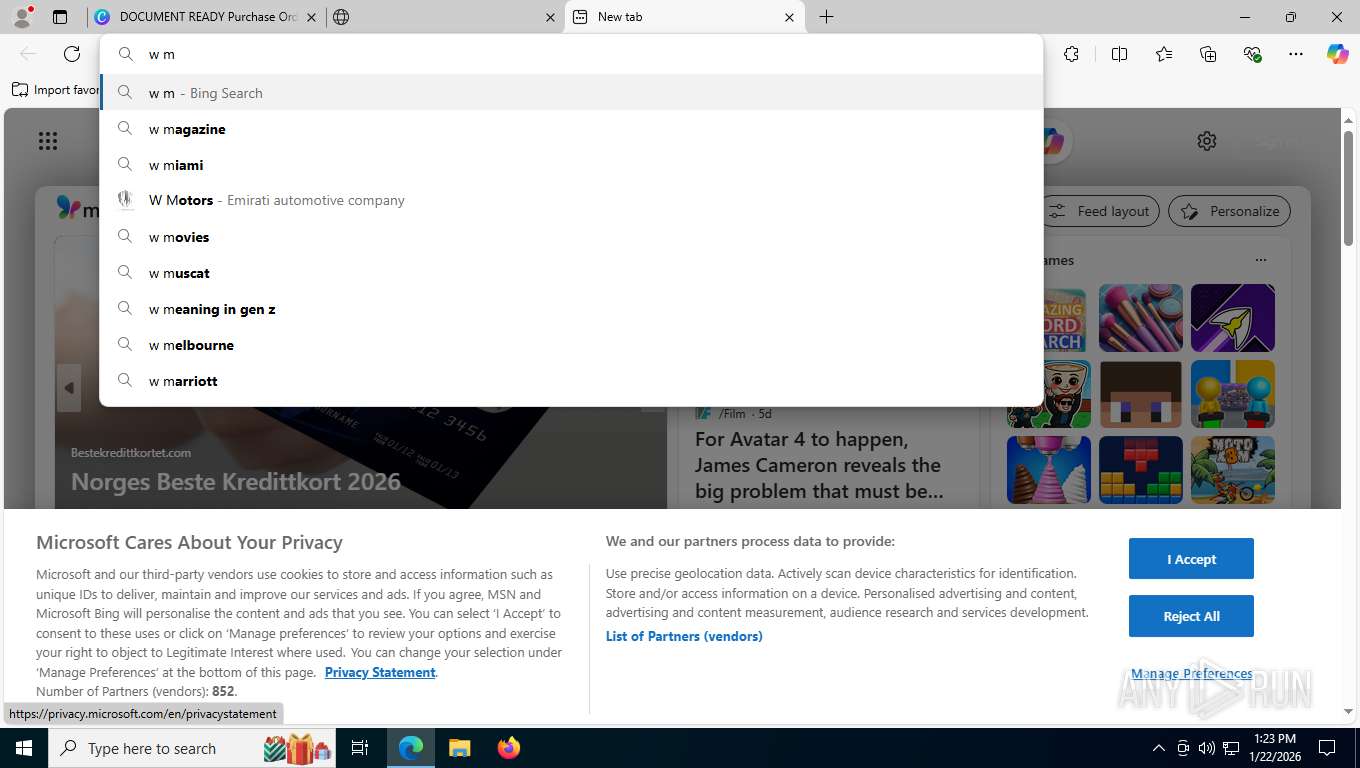
Task: Choose the 'w miami' suggestion
Action: (572, 165)
